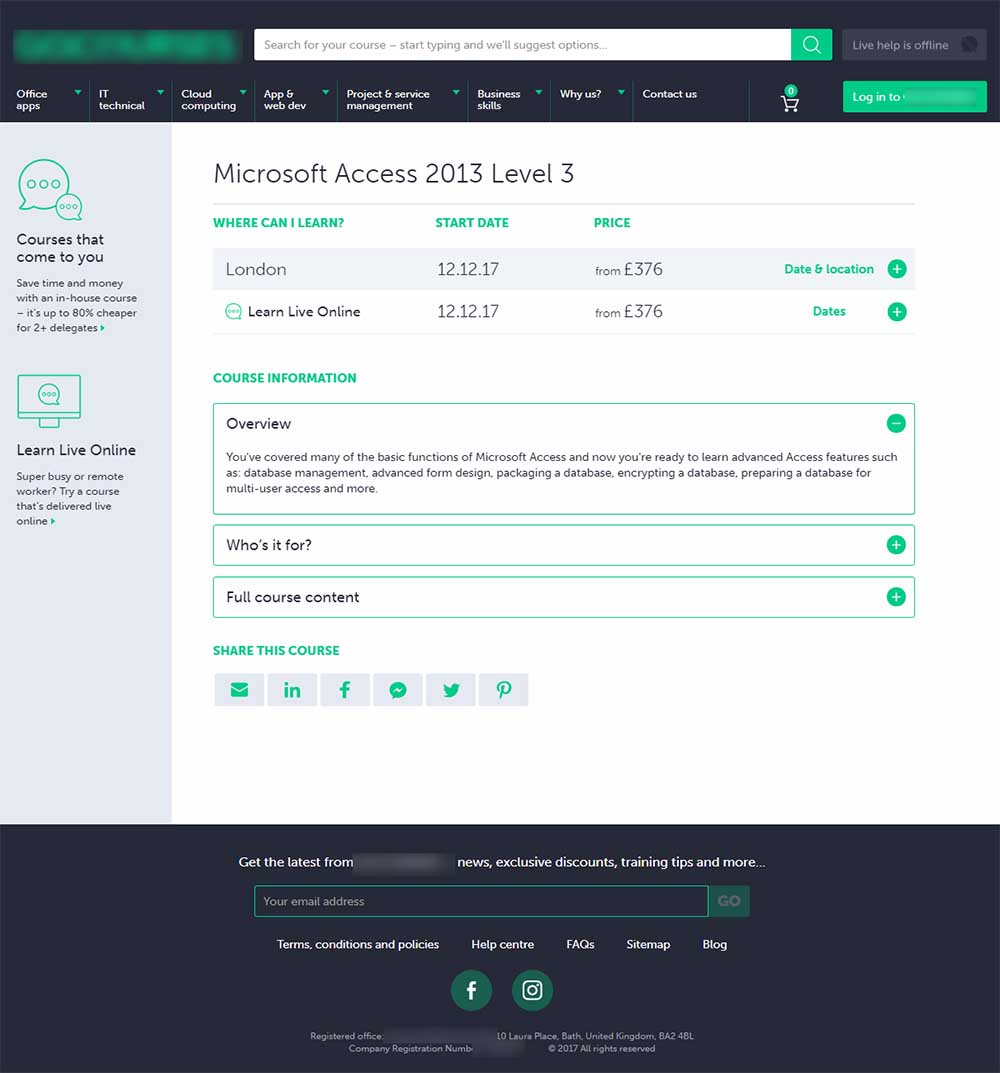This screenshot has height=1073, width=1000.
Task: Click Learn Live Online row label
Action: pos(304,311)
